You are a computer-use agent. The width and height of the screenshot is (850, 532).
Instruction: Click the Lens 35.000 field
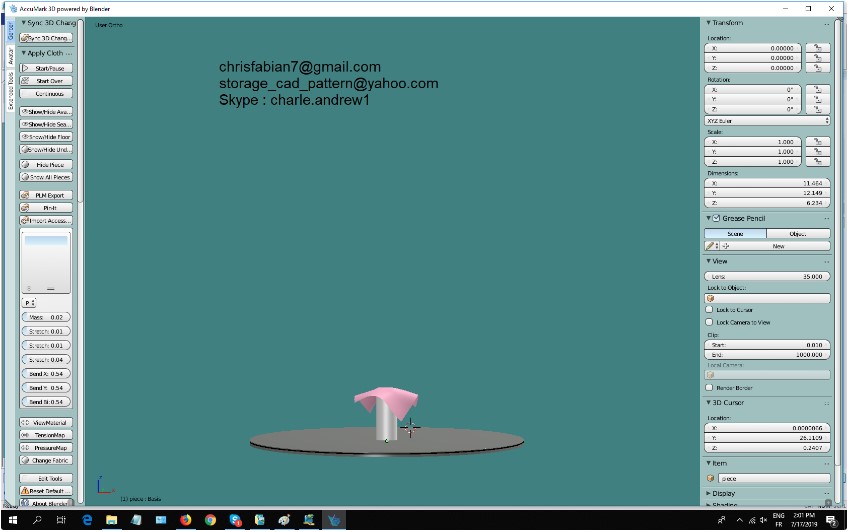point(767,277)
